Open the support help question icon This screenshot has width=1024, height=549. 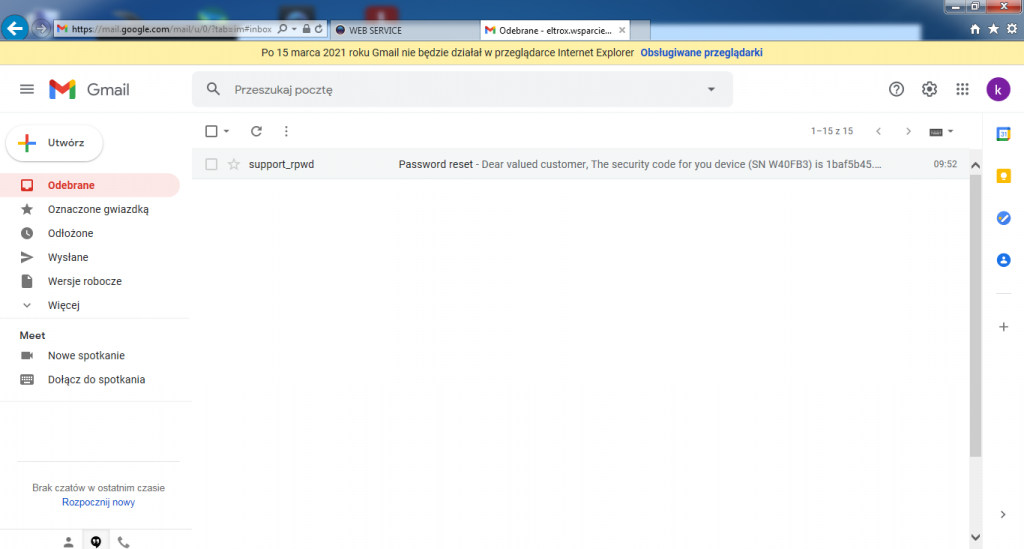click(x=896, y=90)
